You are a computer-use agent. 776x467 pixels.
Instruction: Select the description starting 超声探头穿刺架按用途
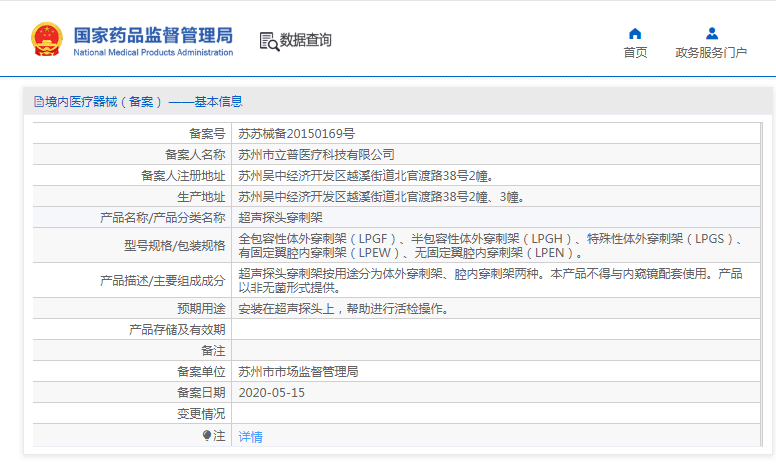tap(490, 280)
